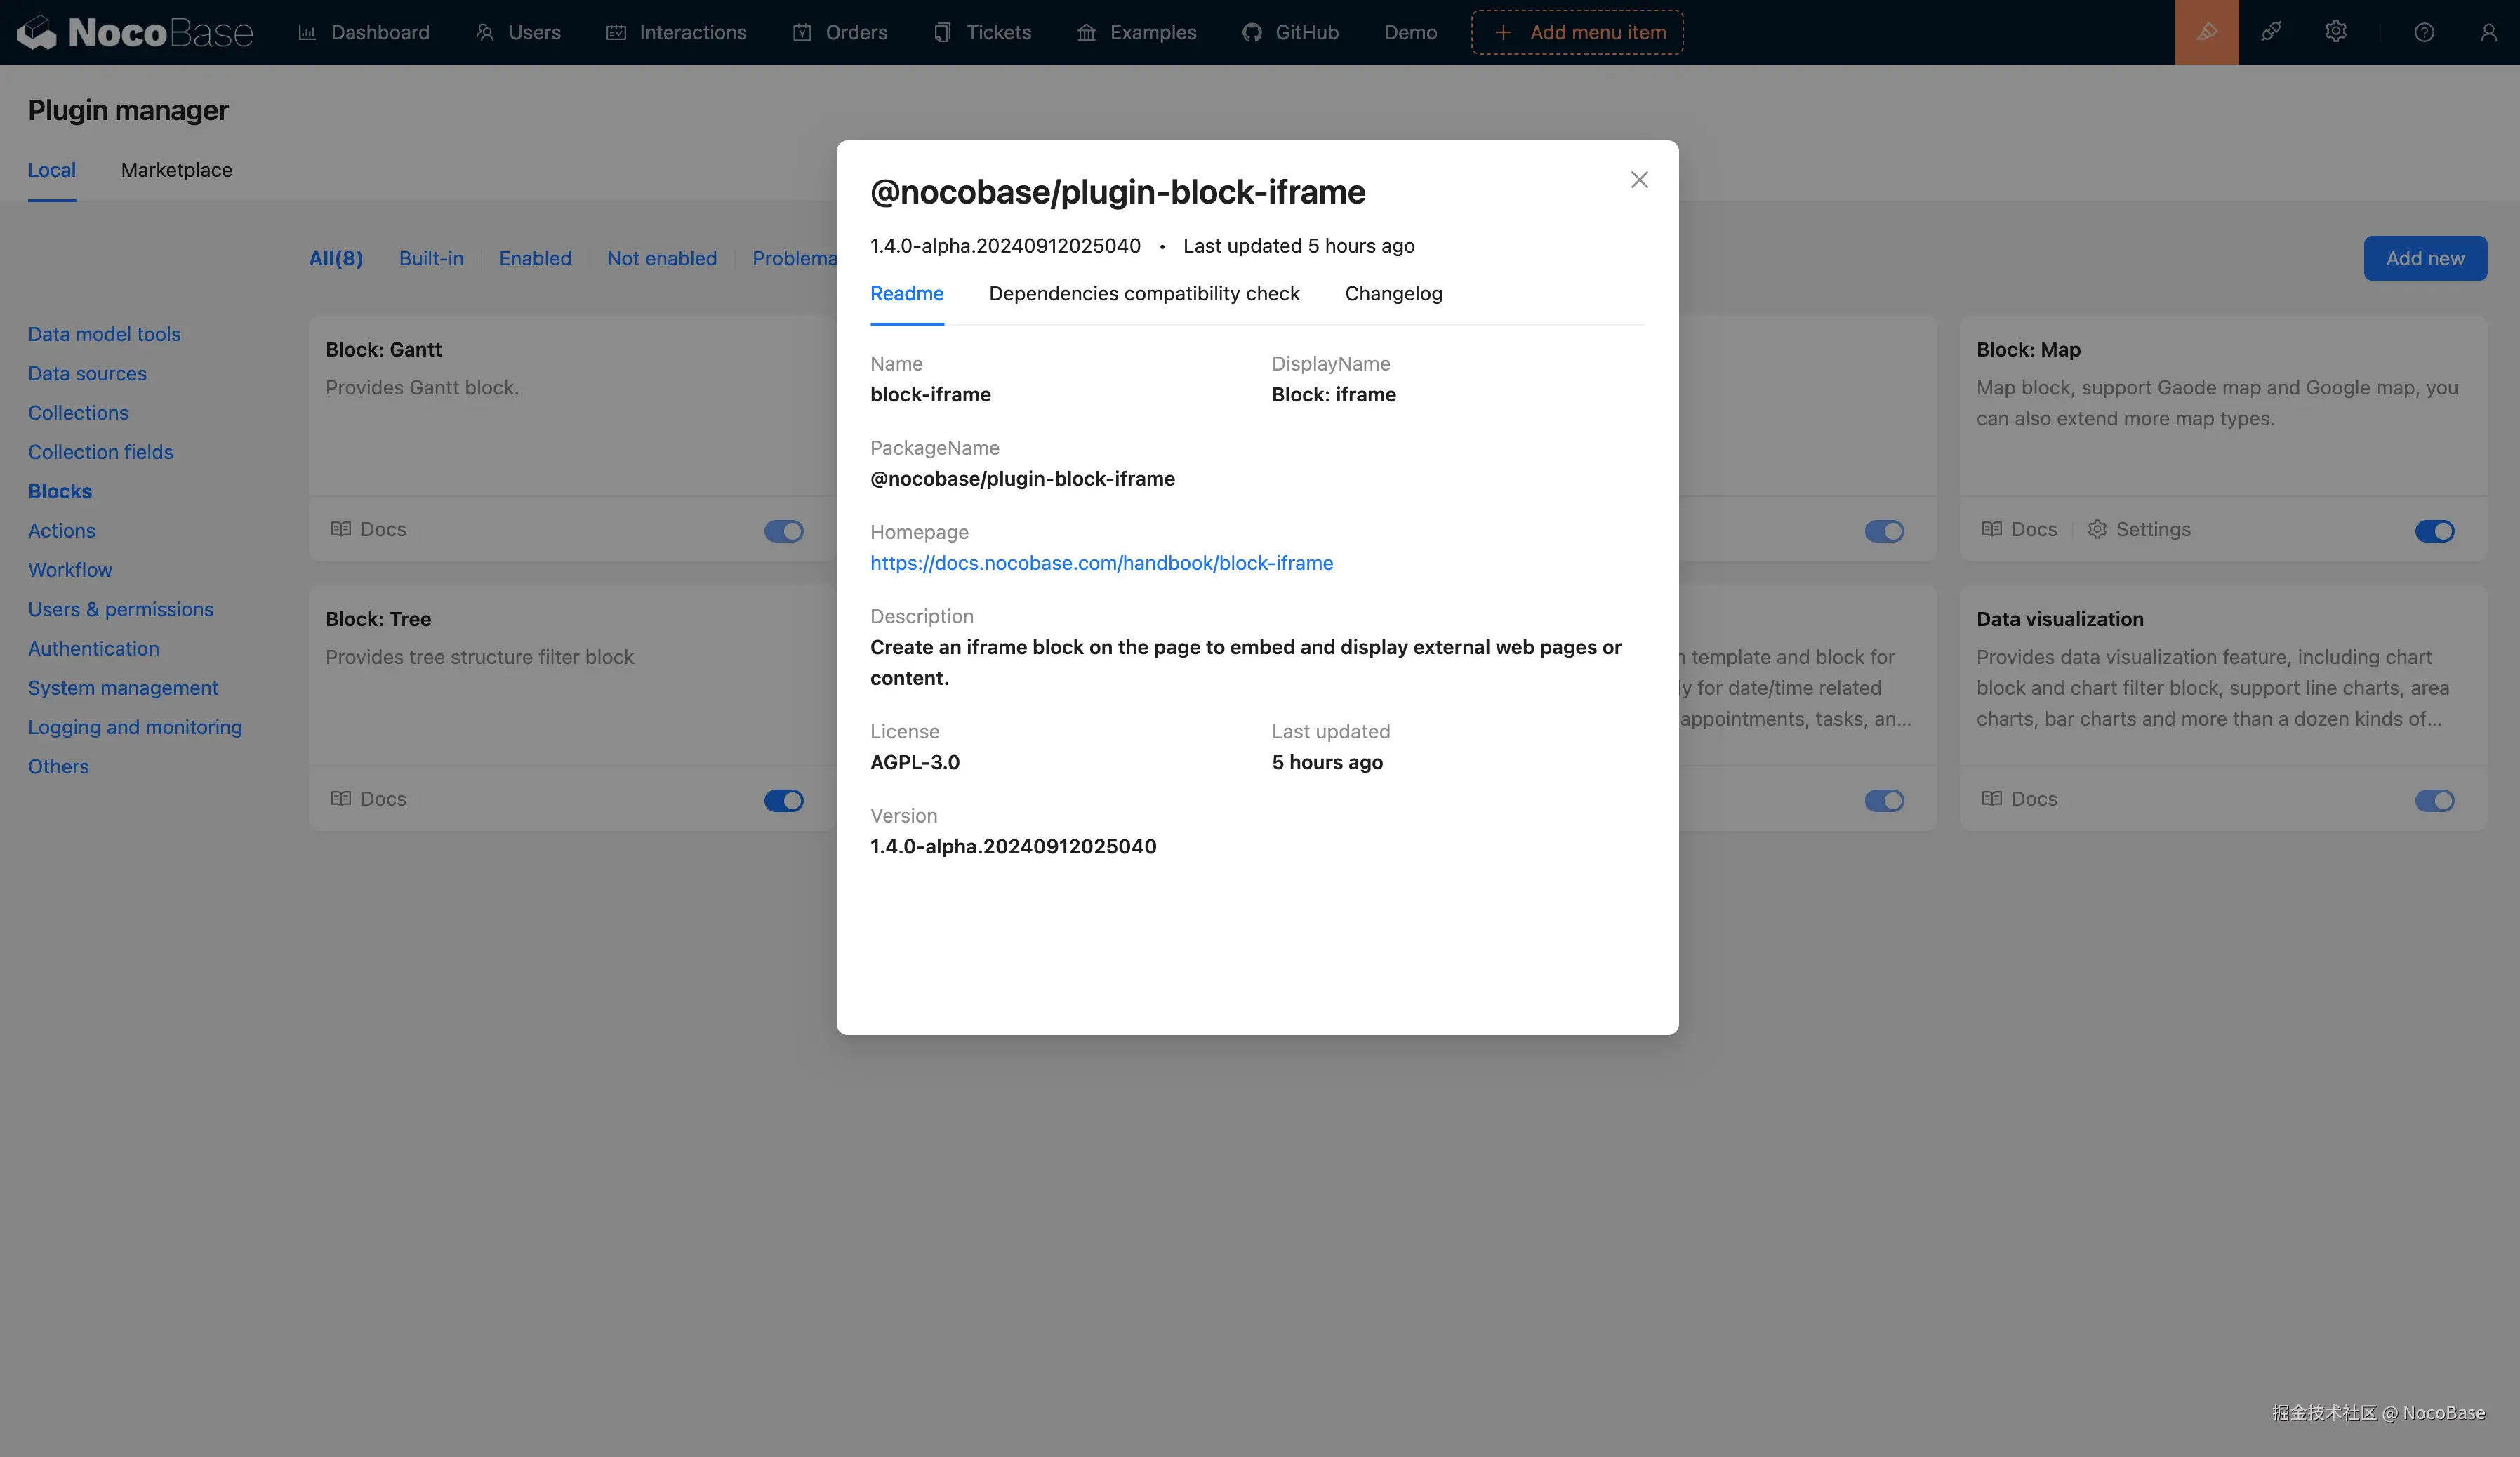Close the plugin-block-iframe dialog
The width and height of the screenshot is (2520, 1457).
[x=1639, y=179]
